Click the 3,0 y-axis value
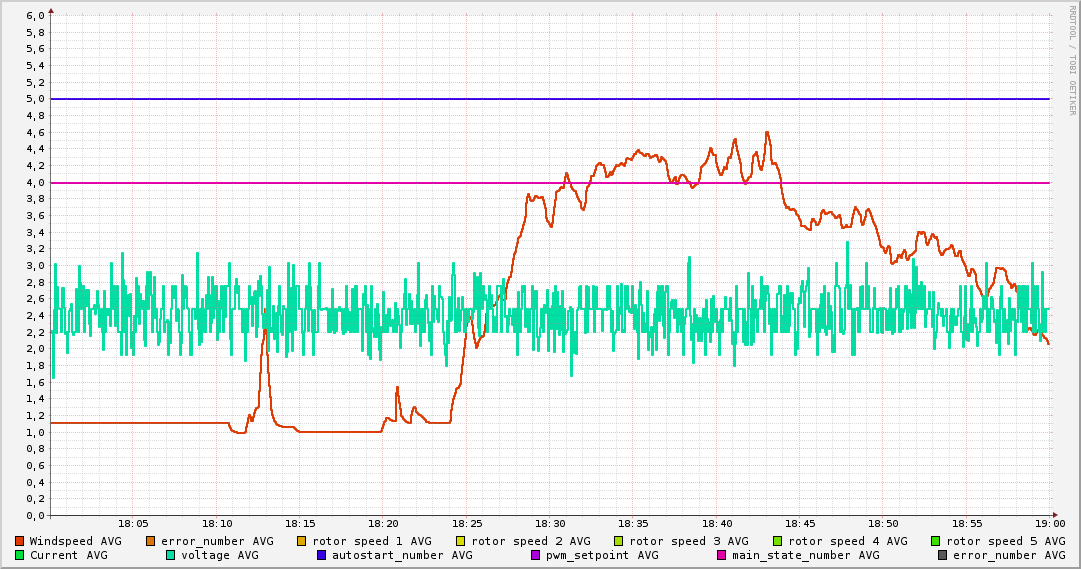The width and height of the screenshot is (1081, 569). pos(36,266)
